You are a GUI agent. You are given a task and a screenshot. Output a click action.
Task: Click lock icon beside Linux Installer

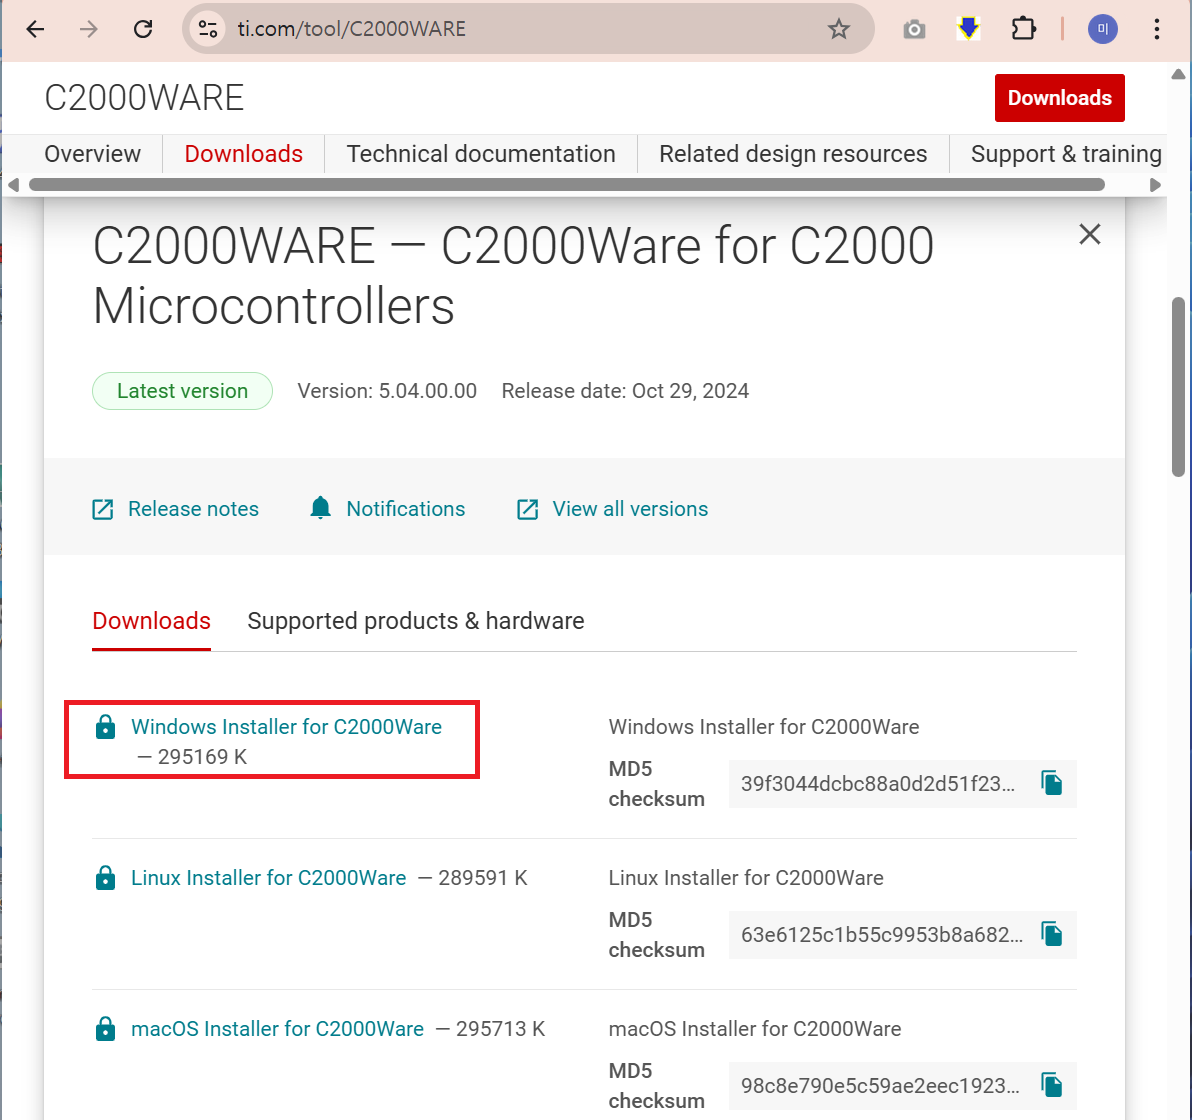105,878
